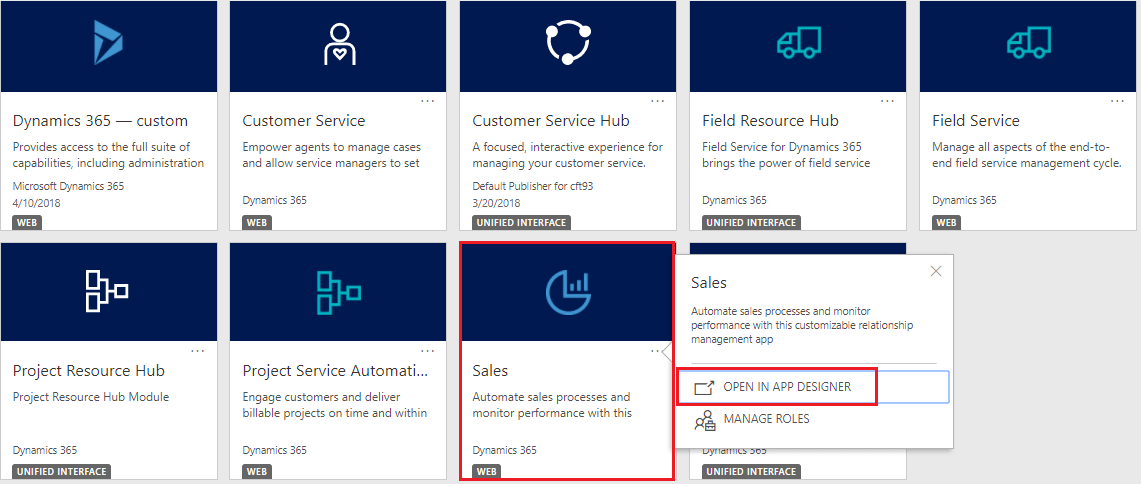Open the ellipsis menu on the Sales tile

657,350
